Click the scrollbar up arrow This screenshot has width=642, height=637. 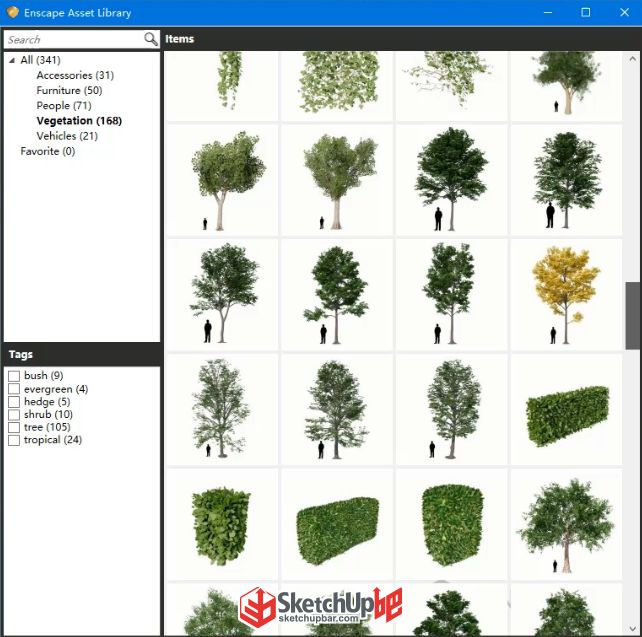pyautogui.click(x=632, y=59)
